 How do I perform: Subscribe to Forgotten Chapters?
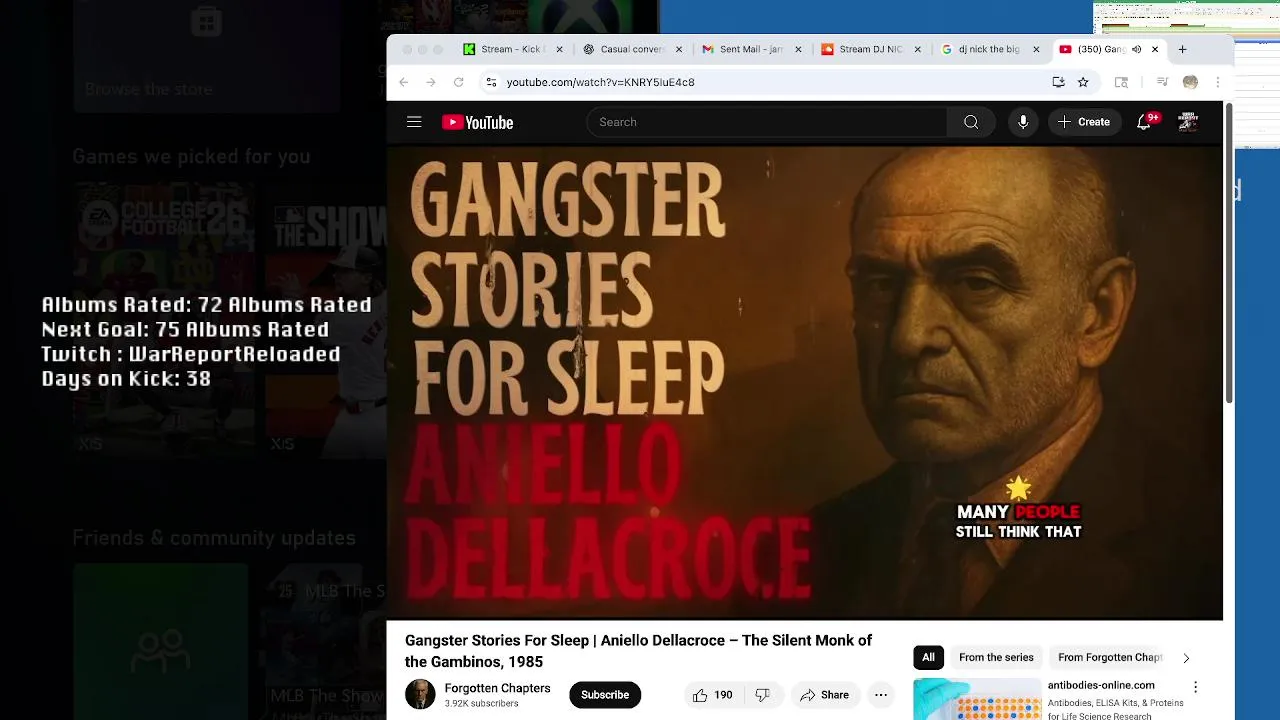coord(605,695)
